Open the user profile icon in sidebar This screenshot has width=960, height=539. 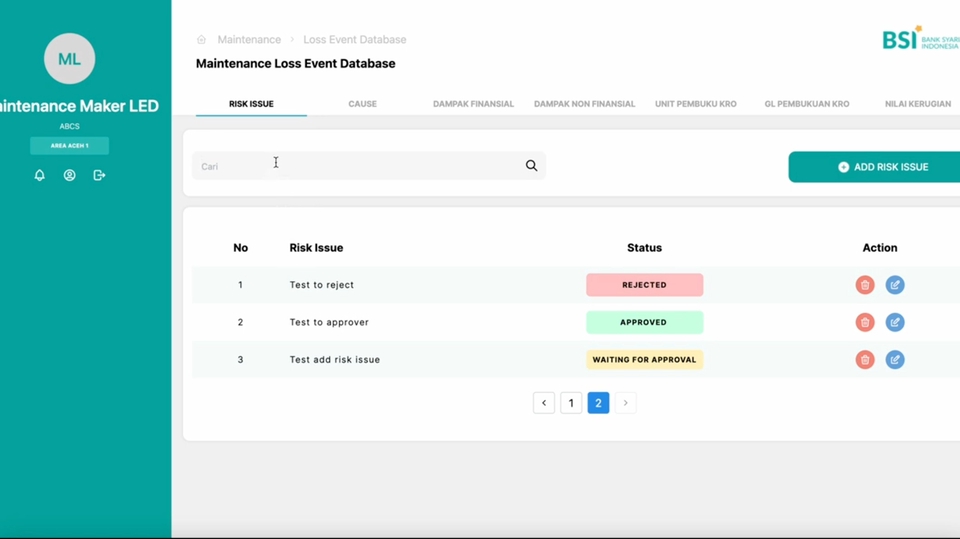pos(69,175)
